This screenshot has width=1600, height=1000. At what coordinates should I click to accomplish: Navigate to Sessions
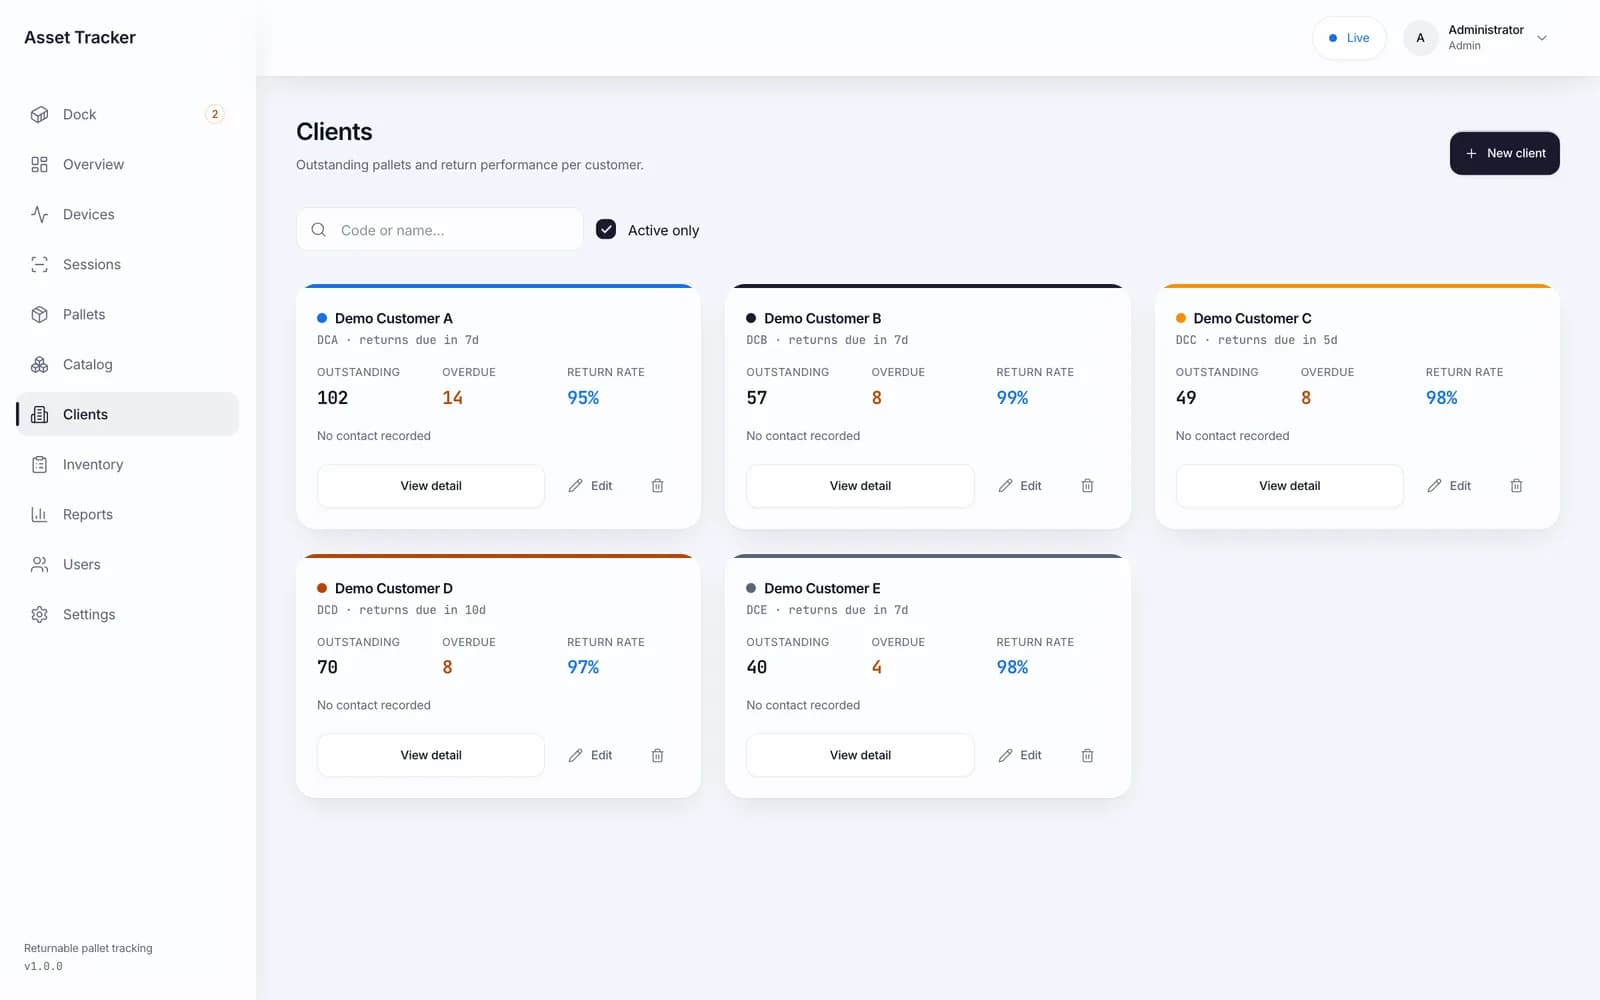tap(127, 264)
